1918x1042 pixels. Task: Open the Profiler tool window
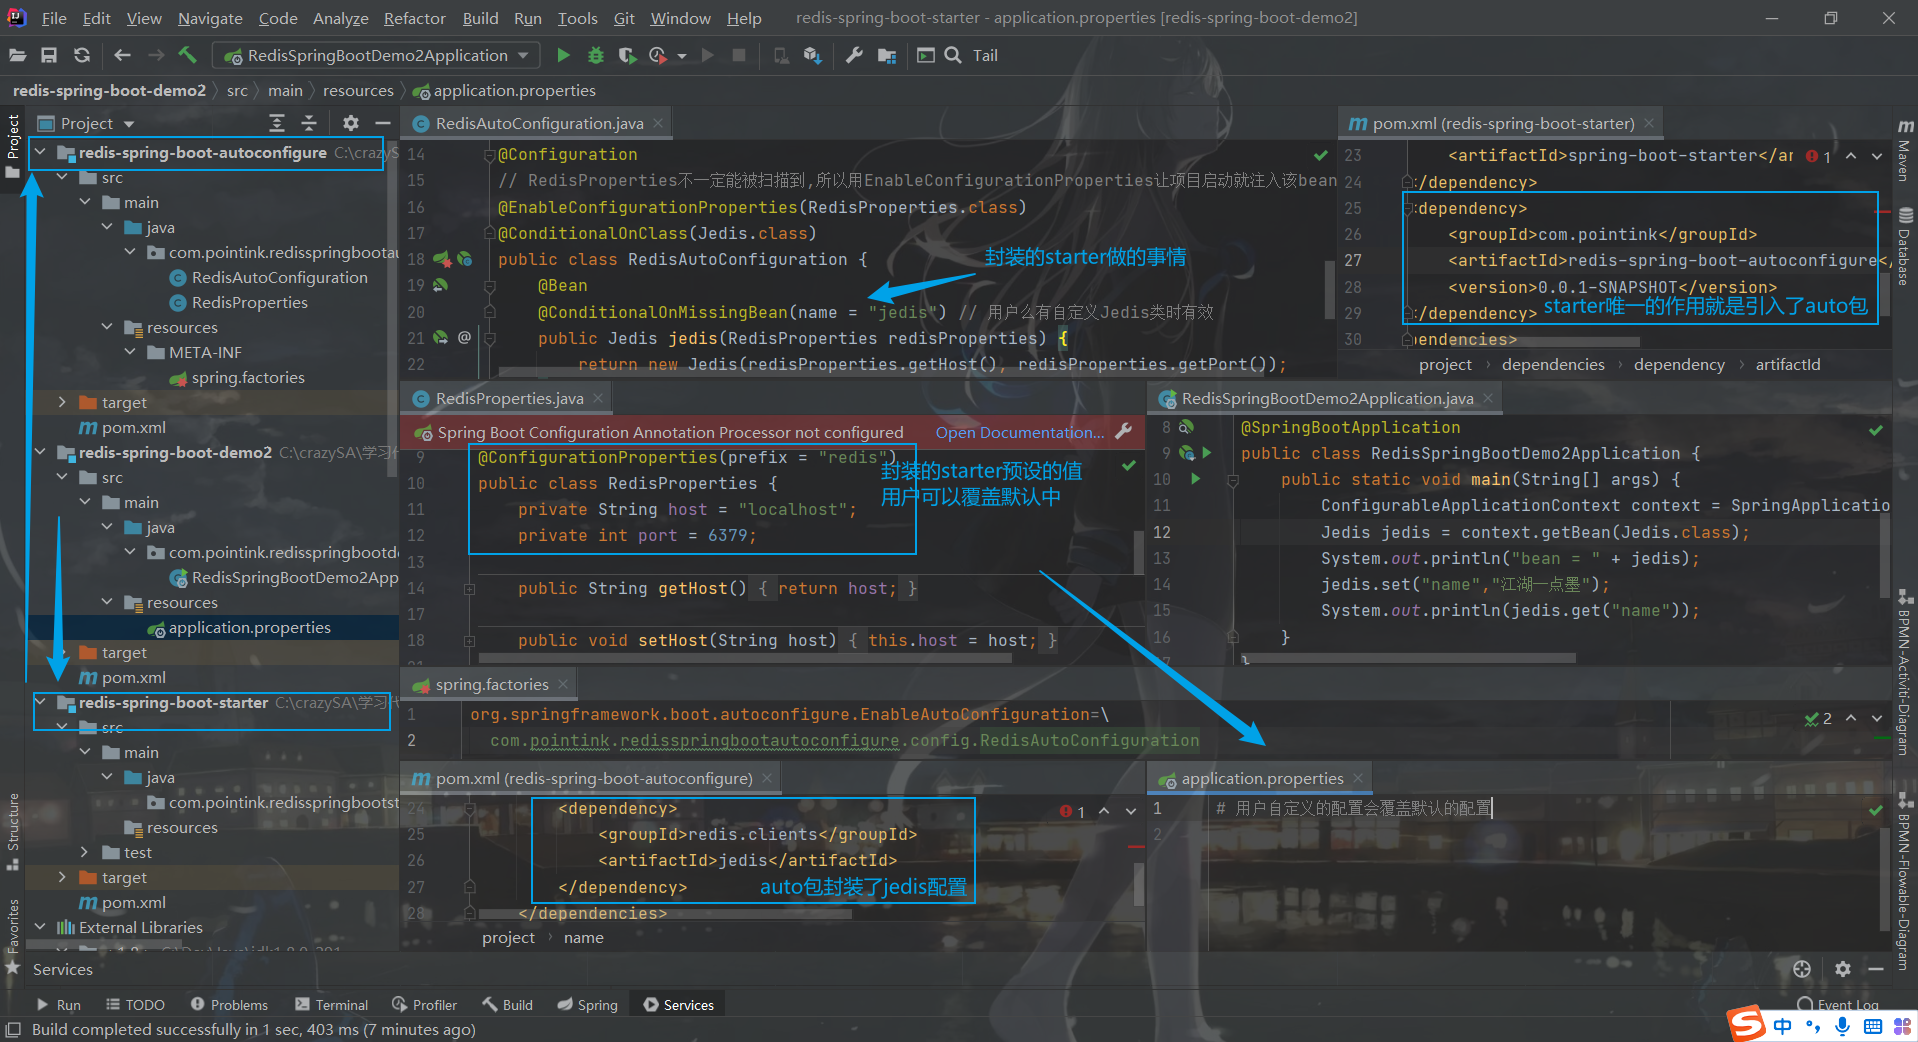click(424, 1004)
